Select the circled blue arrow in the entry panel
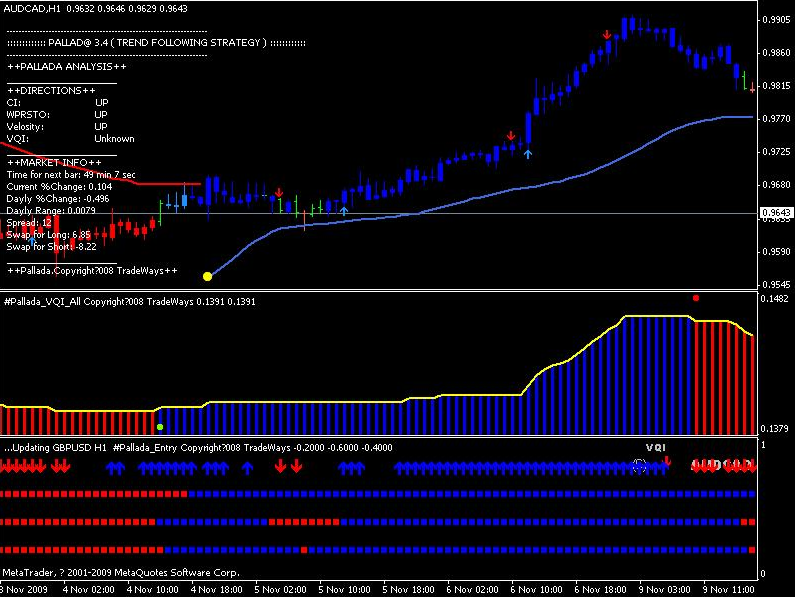Image resolution: width=795 pixels, height=597 pixels. tap(639, 466)
